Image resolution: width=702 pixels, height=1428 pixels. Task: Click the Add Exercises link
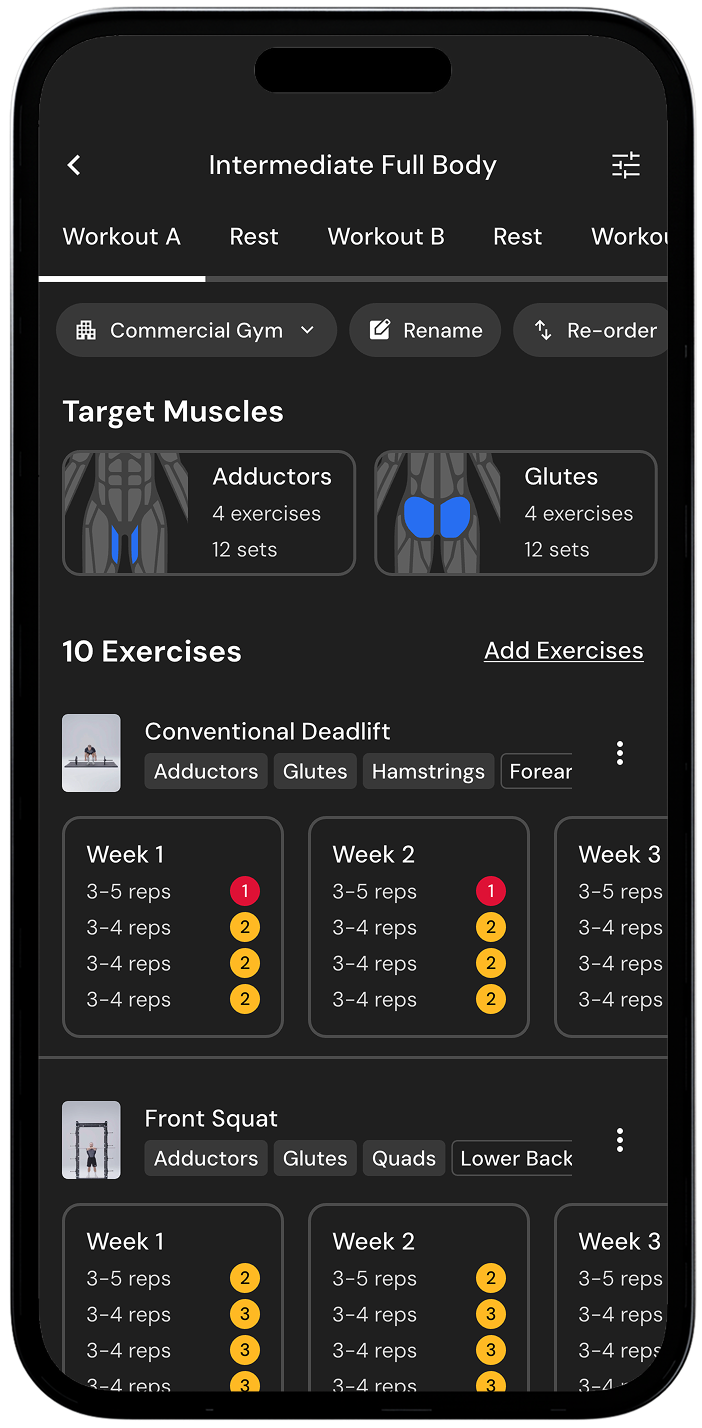(563, 651)
